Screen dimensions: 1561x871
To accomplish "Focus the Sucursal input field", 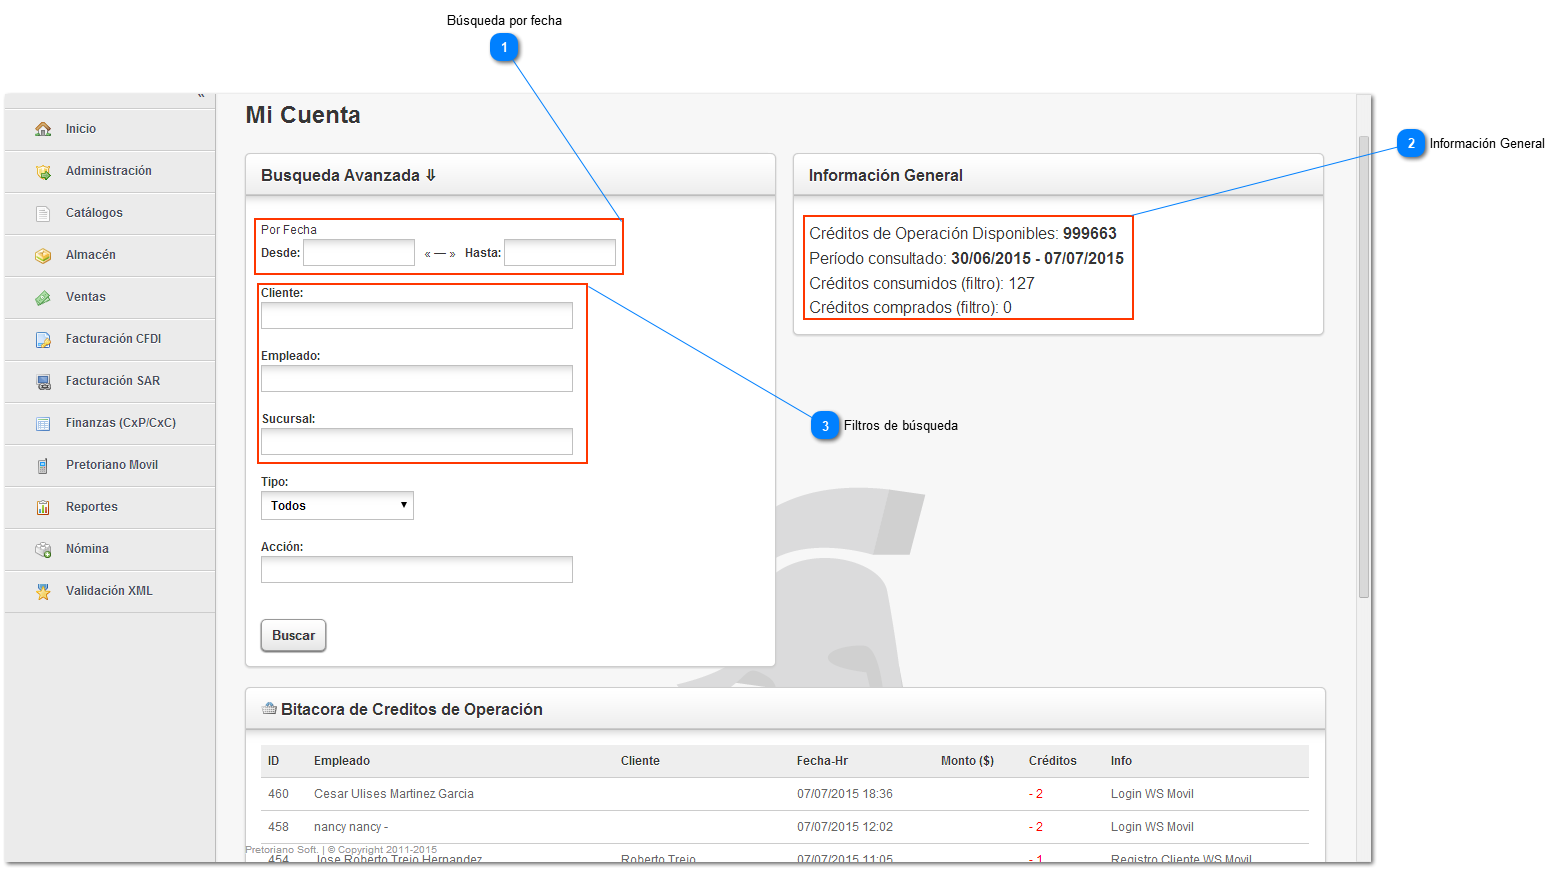I will (417, 442).
